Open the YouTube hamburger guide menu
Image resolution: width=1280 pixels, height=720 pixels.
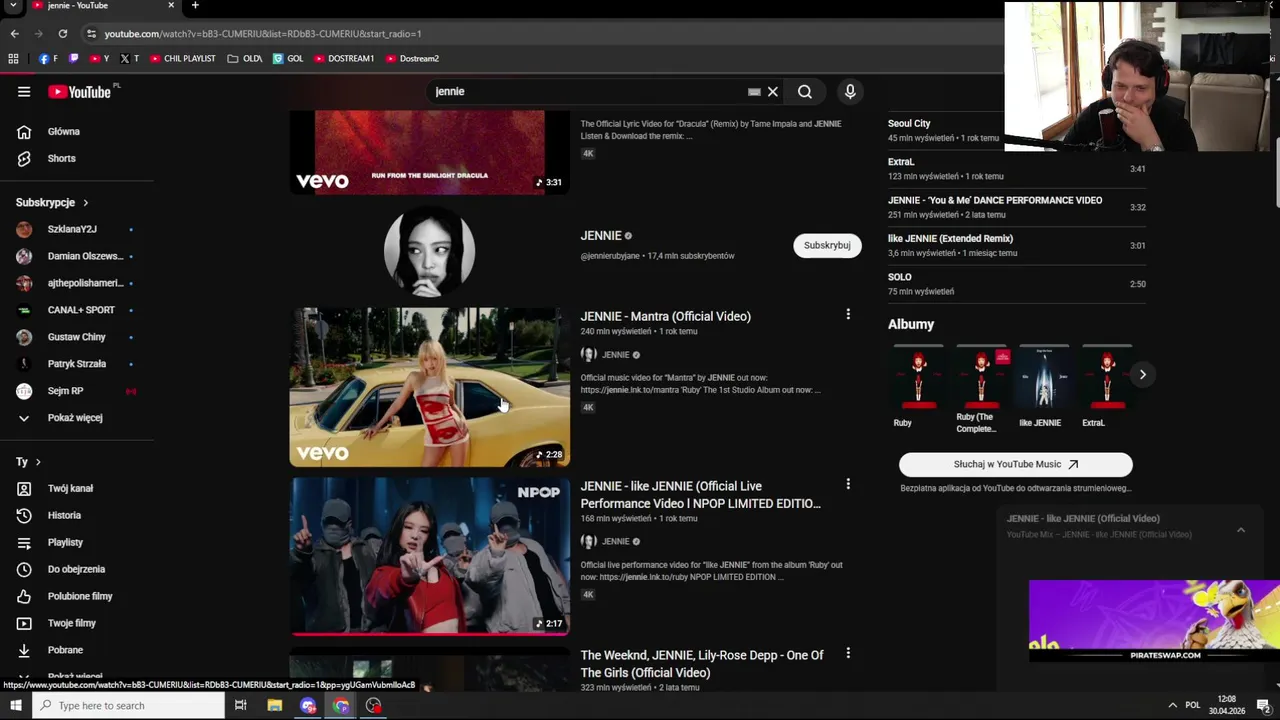24,92
